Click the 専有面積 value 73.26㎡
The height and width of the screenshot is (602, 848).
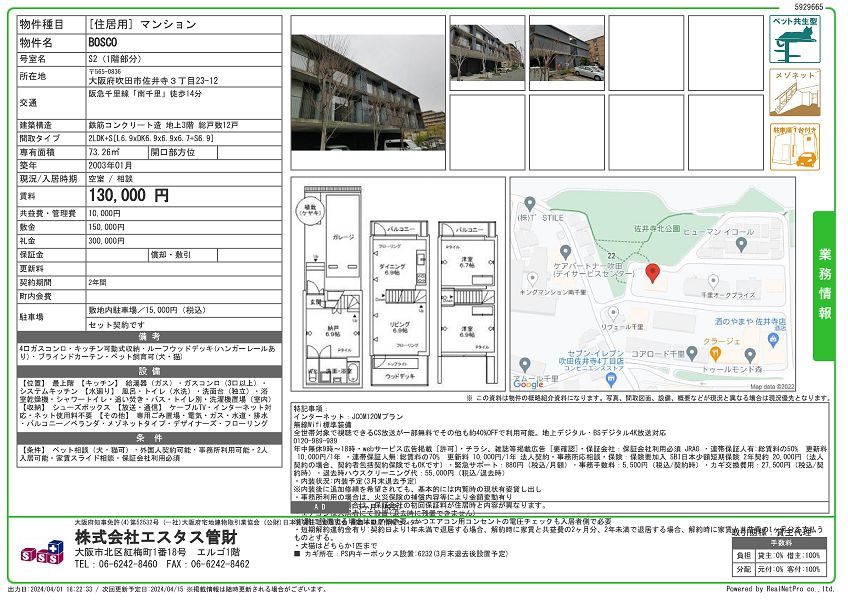(104, 153)
